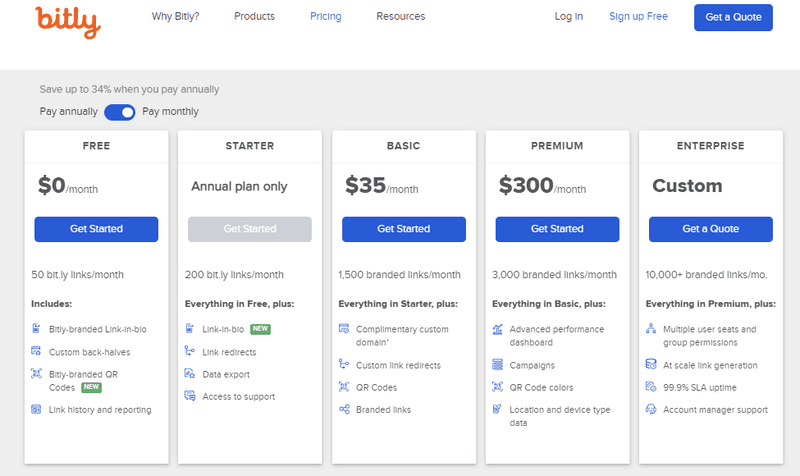The width and height of the screenshot is (800, 476).
Task: Click the Bitly logo
Action: click(68, 21)
